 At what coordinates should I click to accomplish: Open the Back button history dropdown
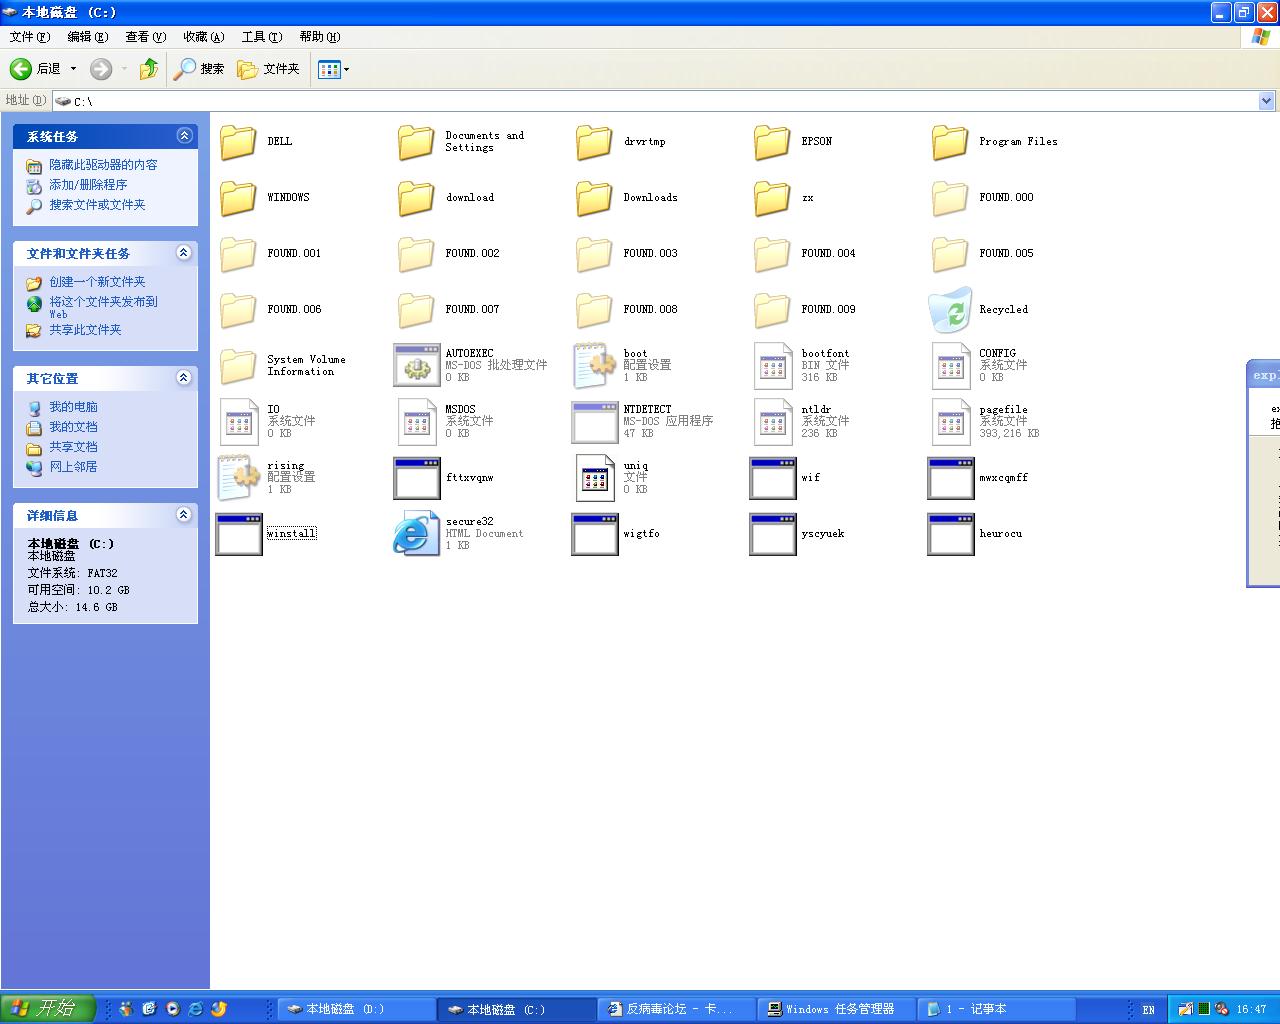(73, 69)
